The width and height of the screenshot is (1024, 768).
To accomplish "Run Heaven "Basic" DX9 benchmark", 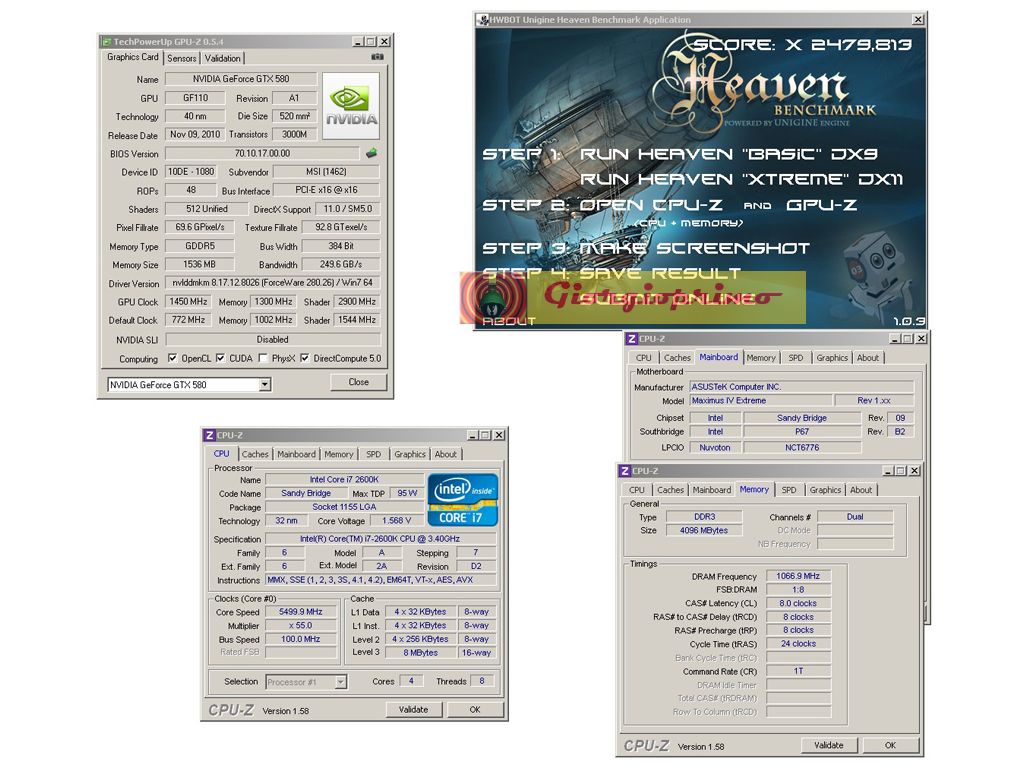I will (729, 154).
